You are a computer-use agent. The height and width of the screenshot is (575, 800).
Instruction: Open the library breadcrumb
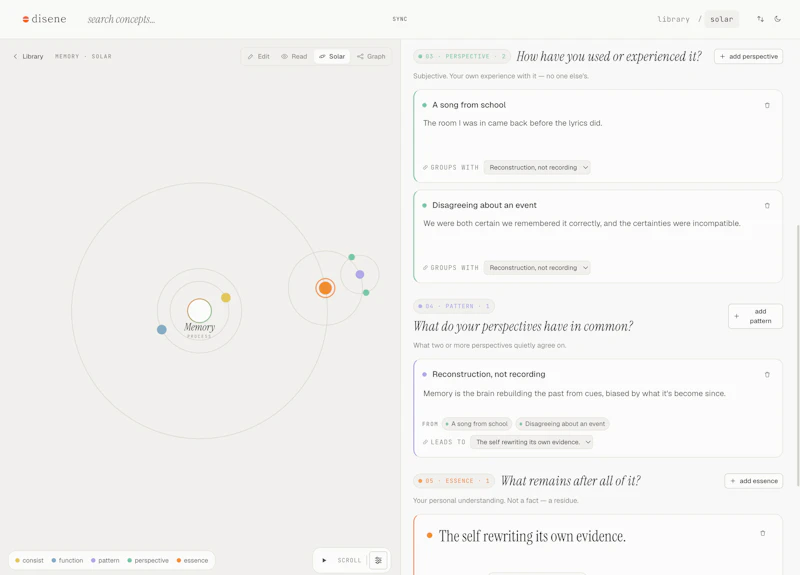pos(673,19)
